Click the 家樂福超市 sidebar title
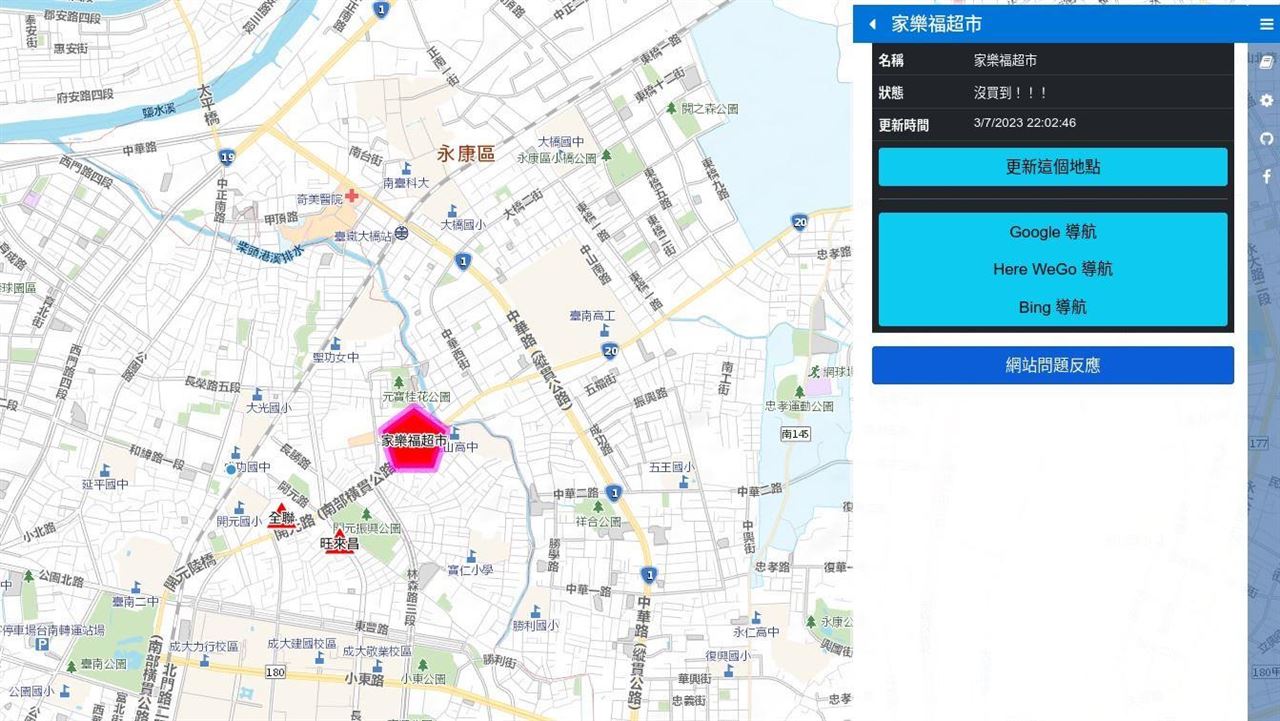Image resolution: width=1280 pixels, height=721 pixels. point(936,24)
